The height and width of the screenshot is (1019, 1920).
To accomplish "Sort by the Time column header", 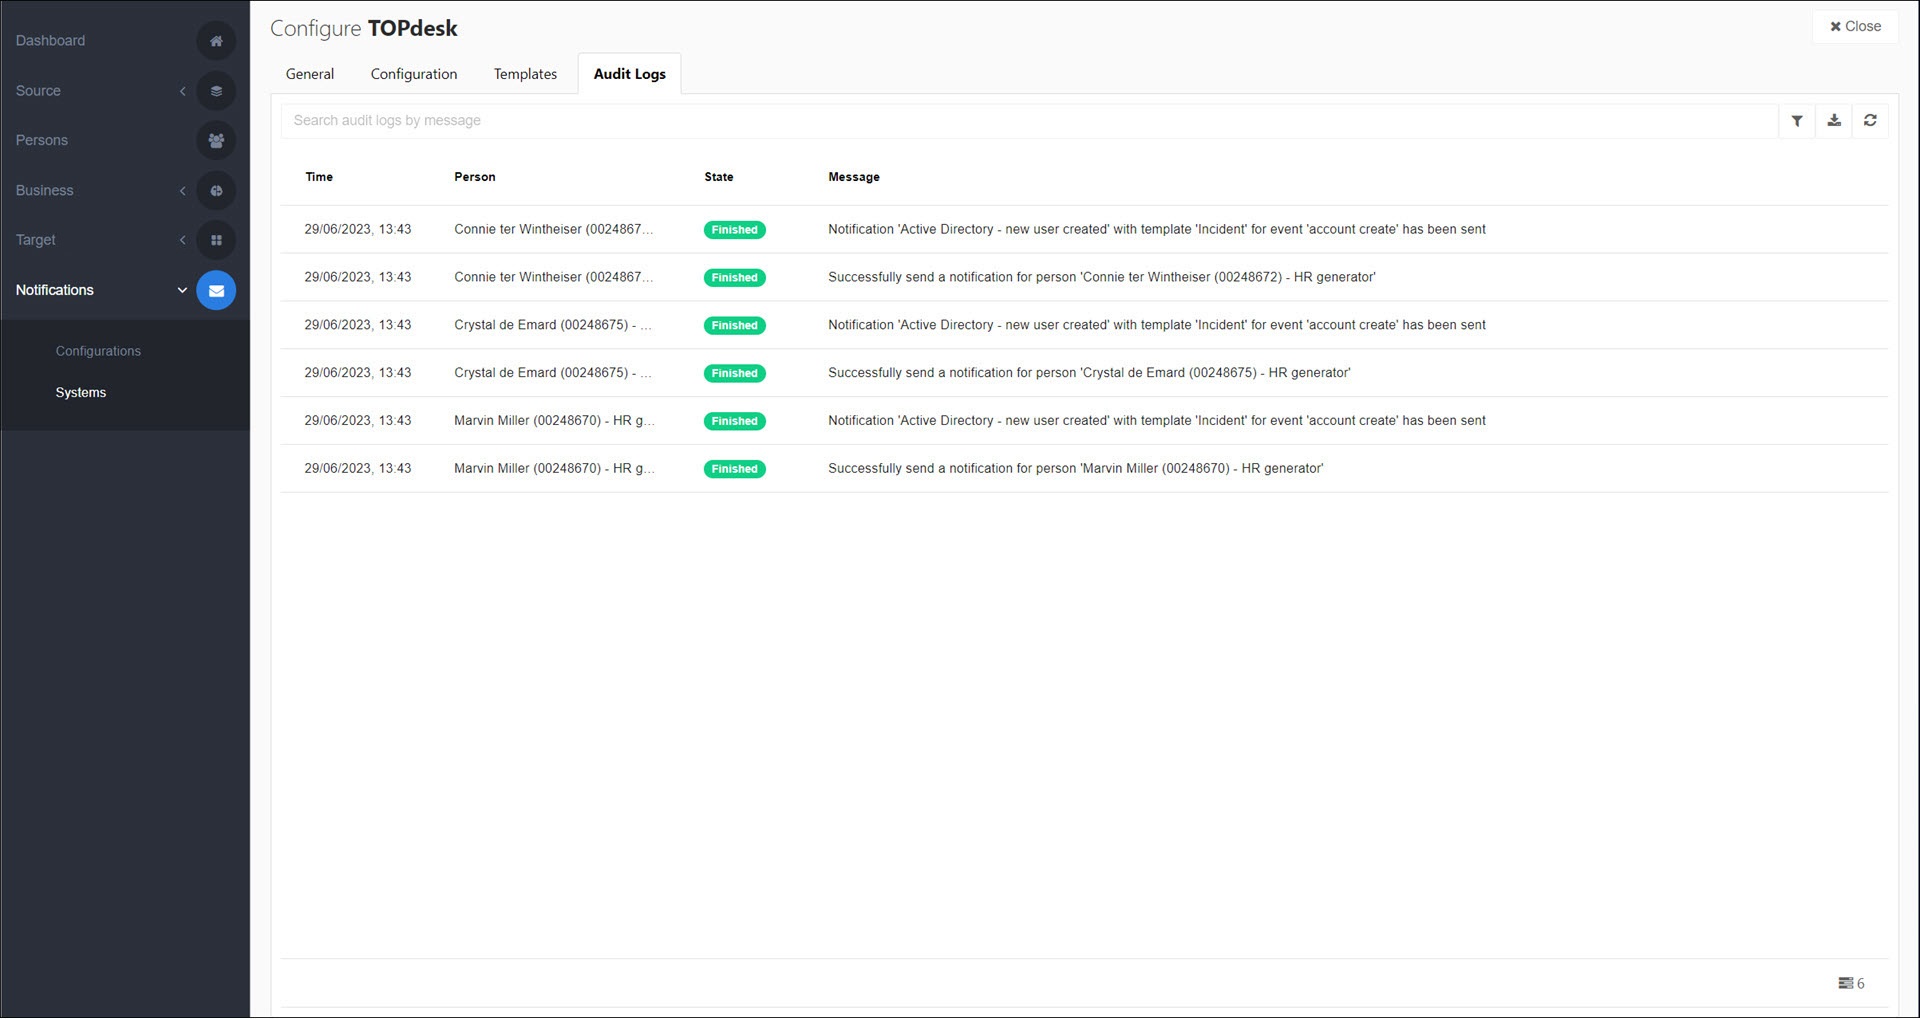I will 319,177.
